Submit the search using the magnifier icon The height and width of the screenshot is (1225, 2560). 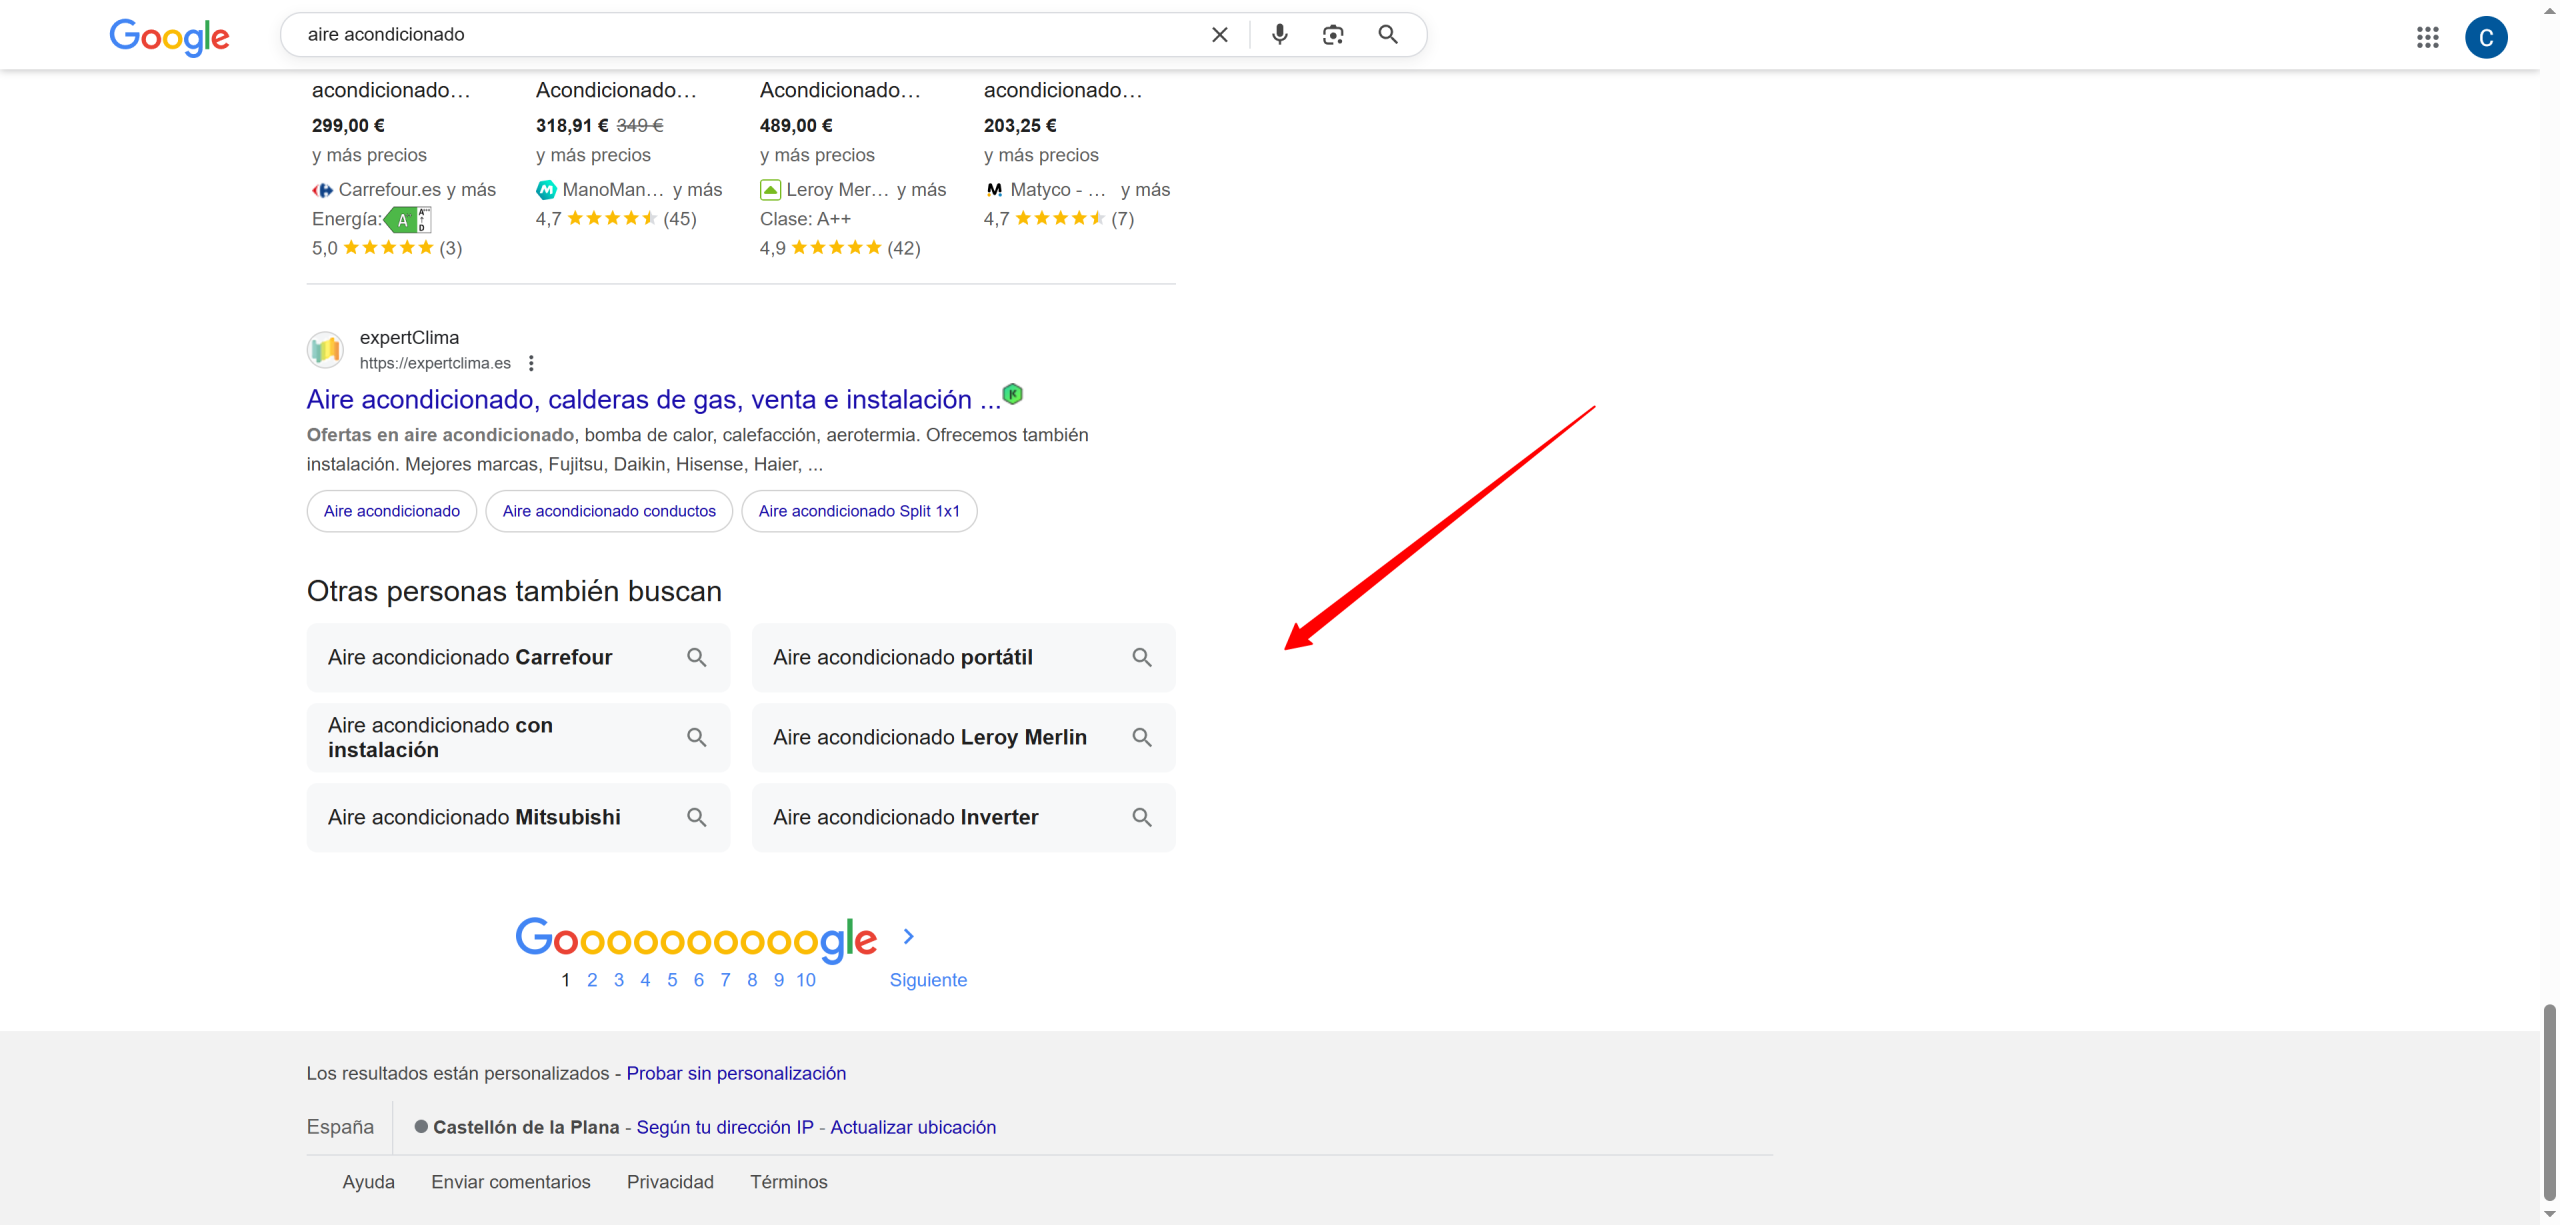(x=1388, y=34)
